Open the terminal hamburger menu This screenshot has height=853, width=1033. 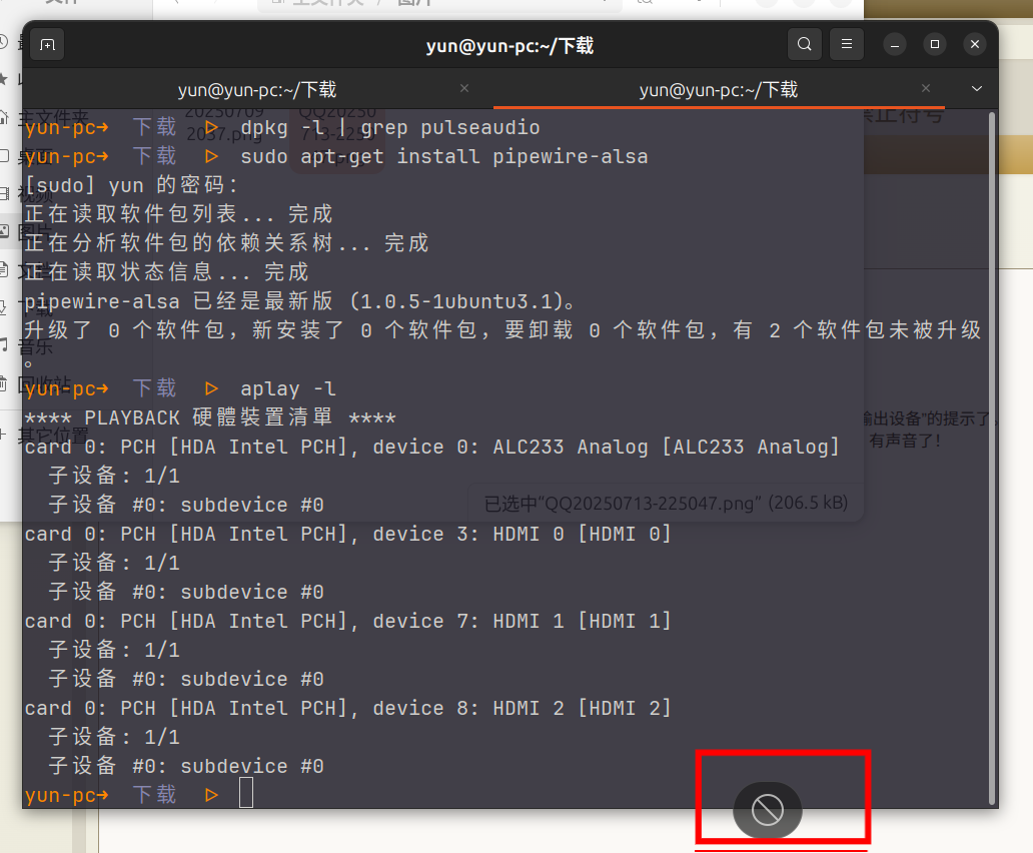click(847, 44)
